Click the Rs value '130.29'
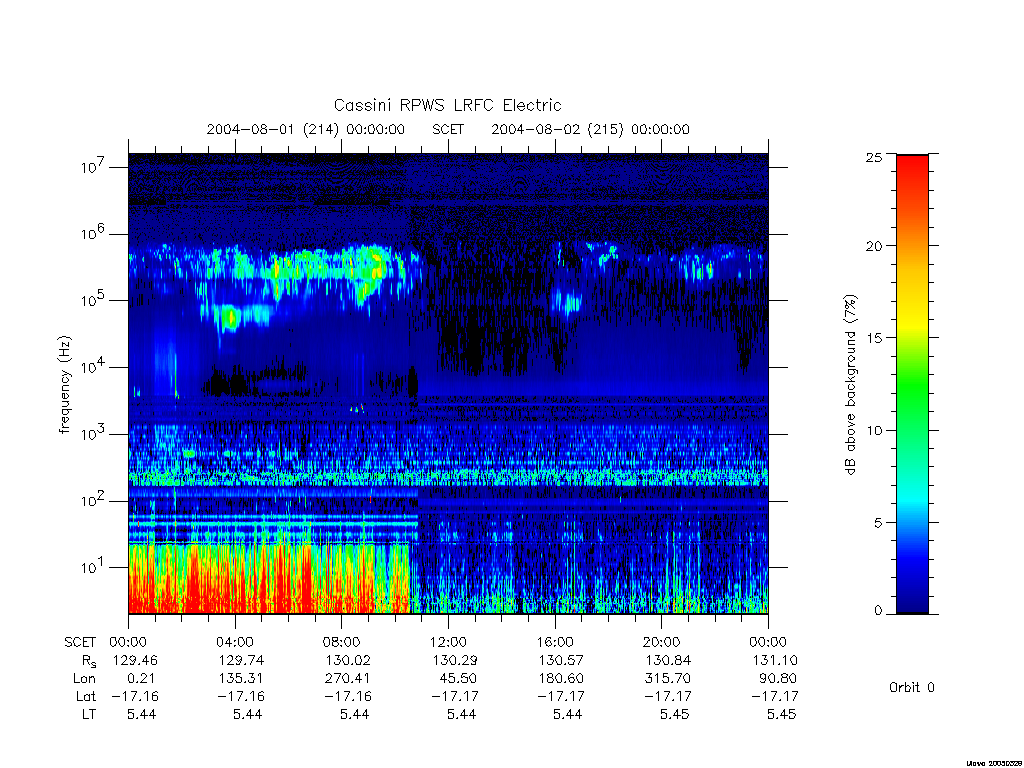The width and height of the screenshot is (1024, 768). click(x=455, y=660)
